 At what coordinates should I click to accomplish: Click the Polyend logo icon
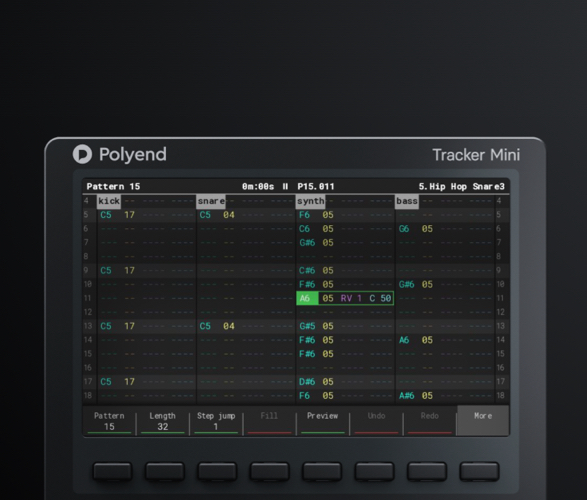pyautogui.click(x=82, y=154)
